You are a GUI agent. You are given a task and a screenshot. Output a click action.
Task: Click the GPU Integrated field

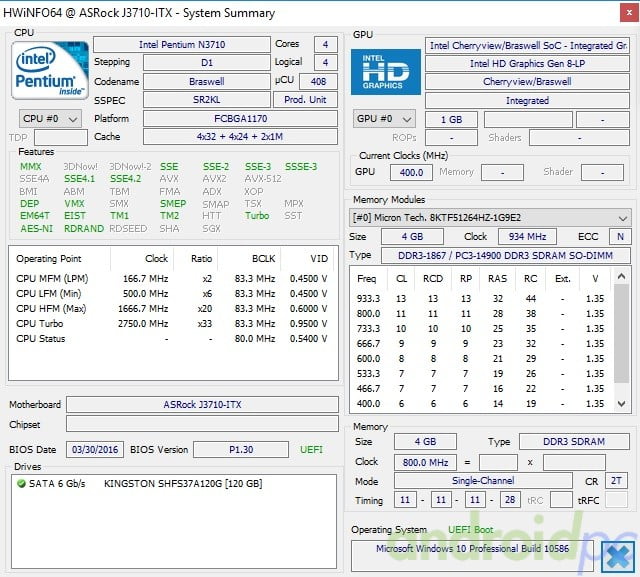pyautogui.click(x=527, y=100)
